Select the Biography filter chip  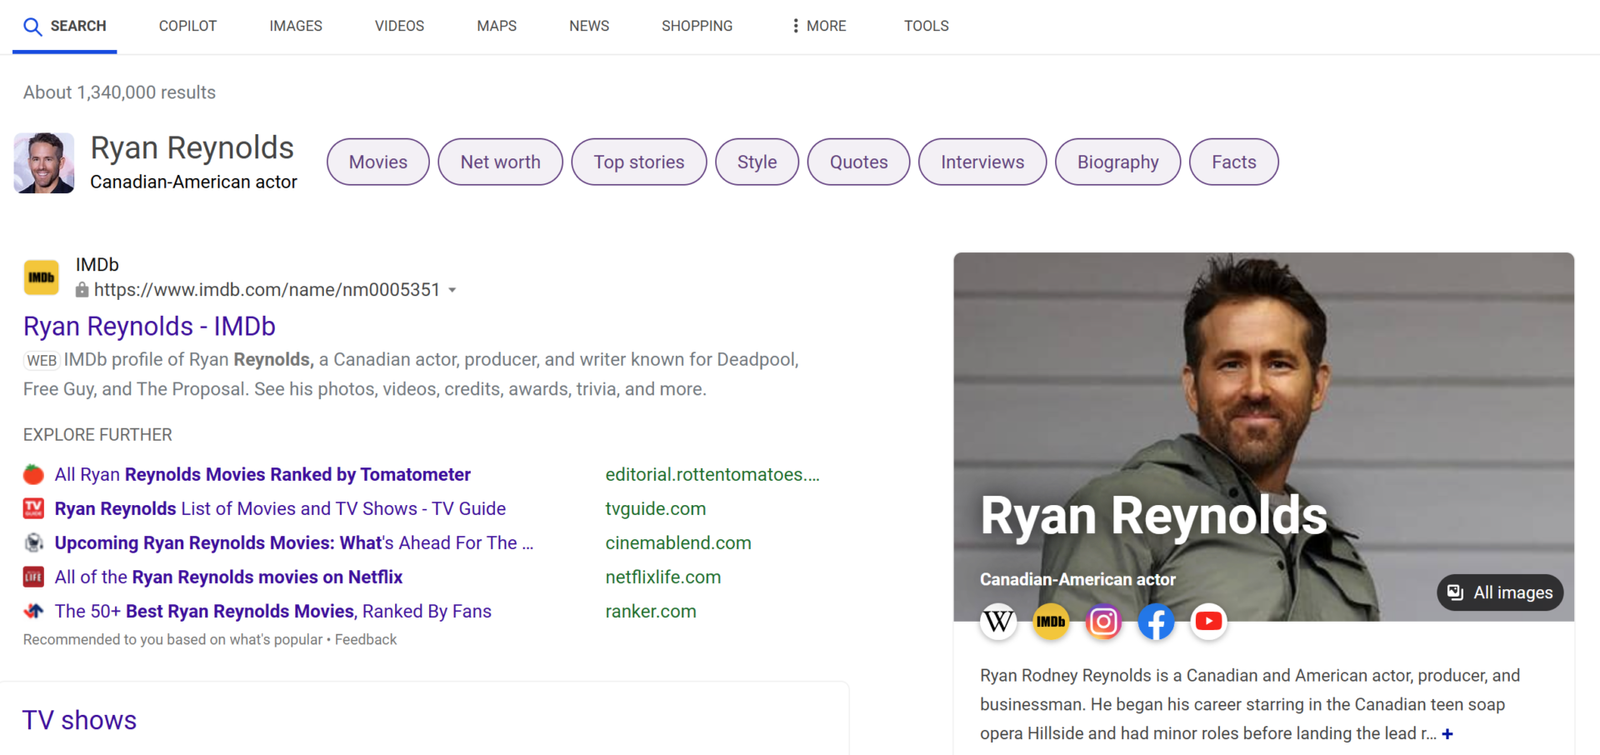pyautogui.click(x=1117, y=162)
